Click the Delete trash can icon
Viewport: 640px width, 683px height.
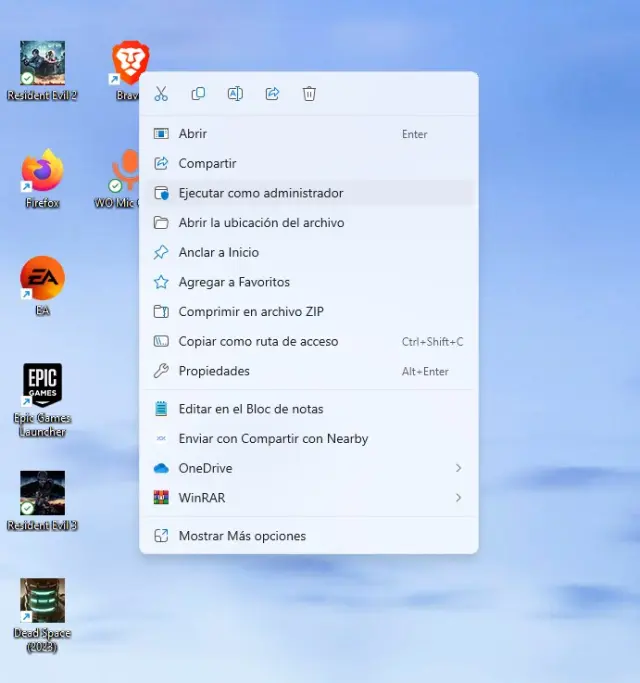coord(309,94)
